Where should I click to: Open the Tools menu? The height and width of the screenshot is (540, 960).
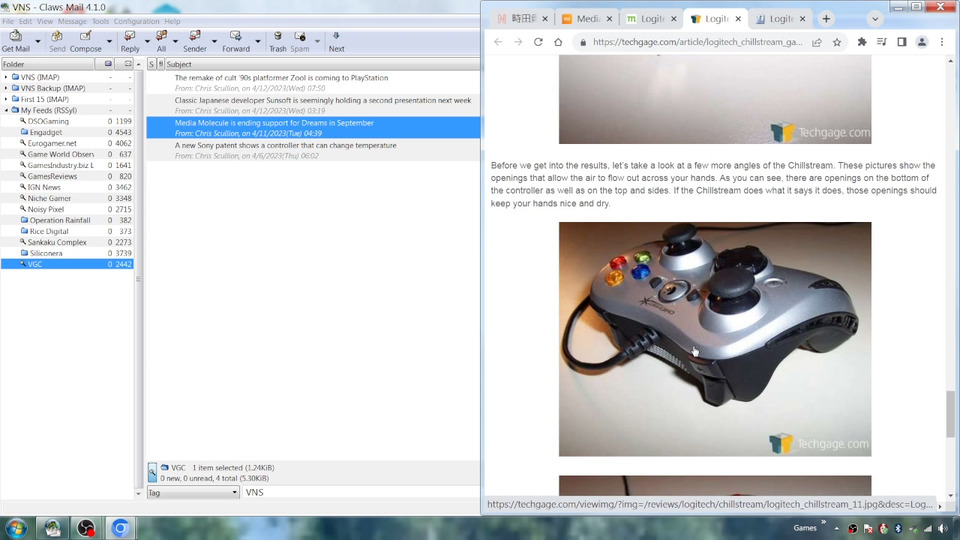click(x=100, y=21)
